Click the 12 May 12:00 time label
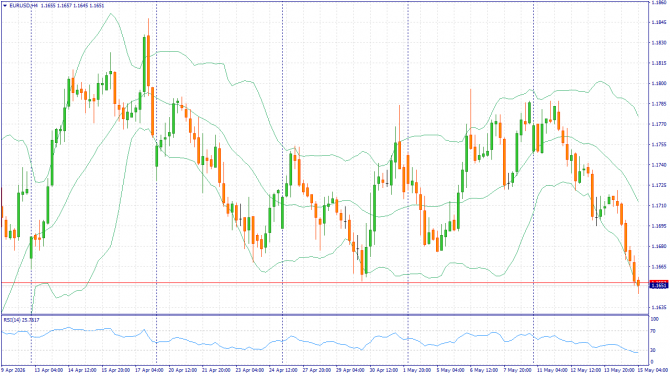Screen dimensions: 670x376 pos(585,370)
